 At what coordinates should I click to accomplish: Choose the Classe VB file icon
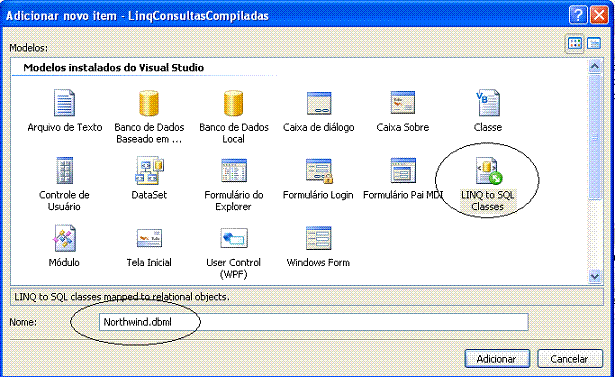pos(488,103)
